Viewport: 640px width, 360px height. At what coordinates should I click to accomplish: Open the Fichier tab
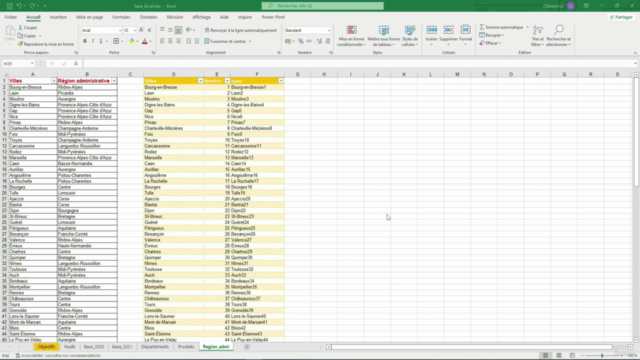[11, 17]
